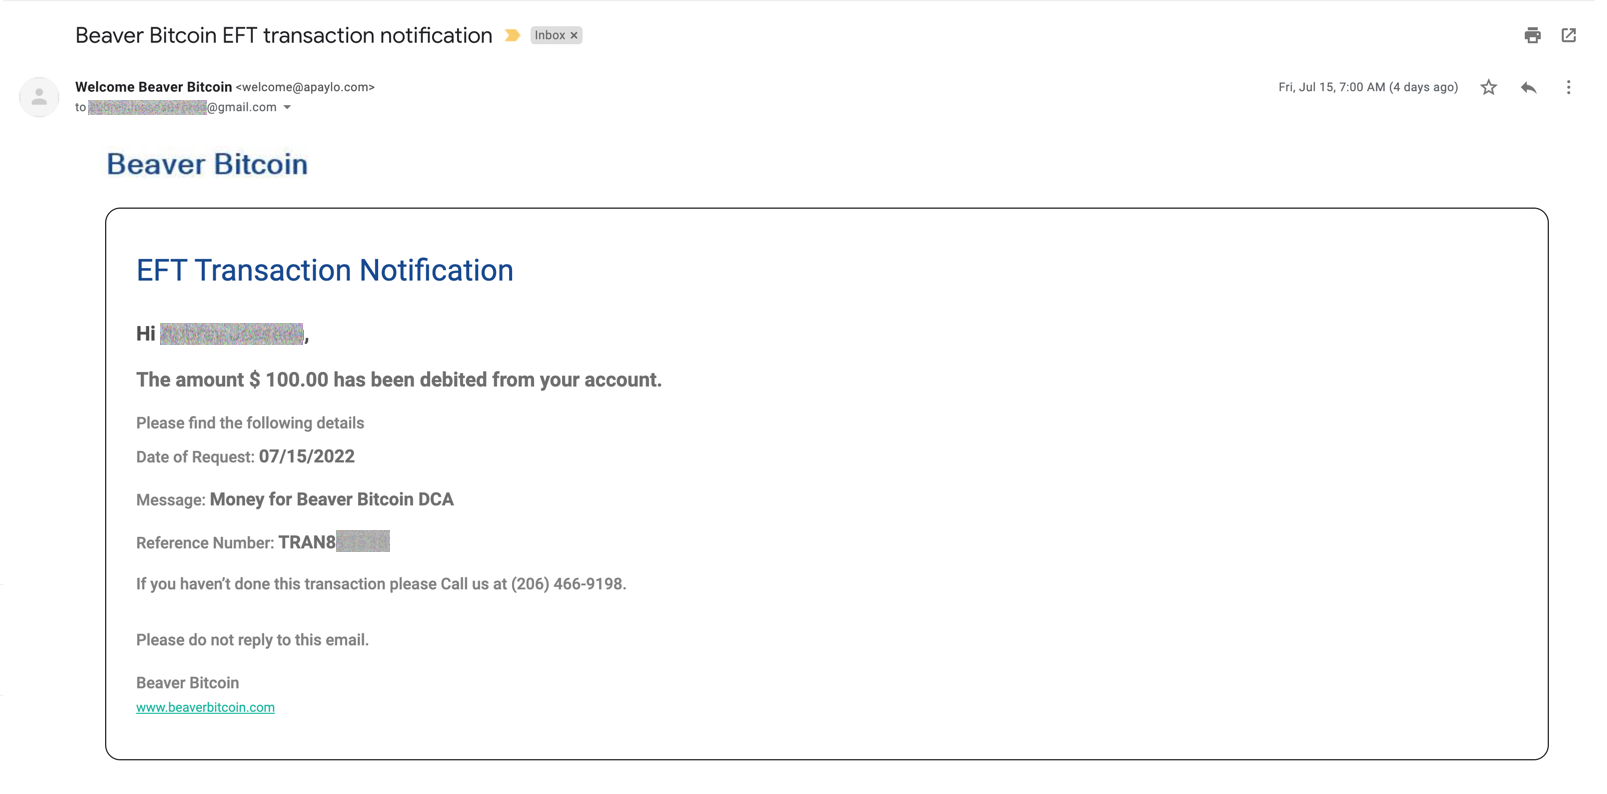This screenshot has width=1607, height=794.
Task: Click the sender avatar icon
Action: point(39,97)
